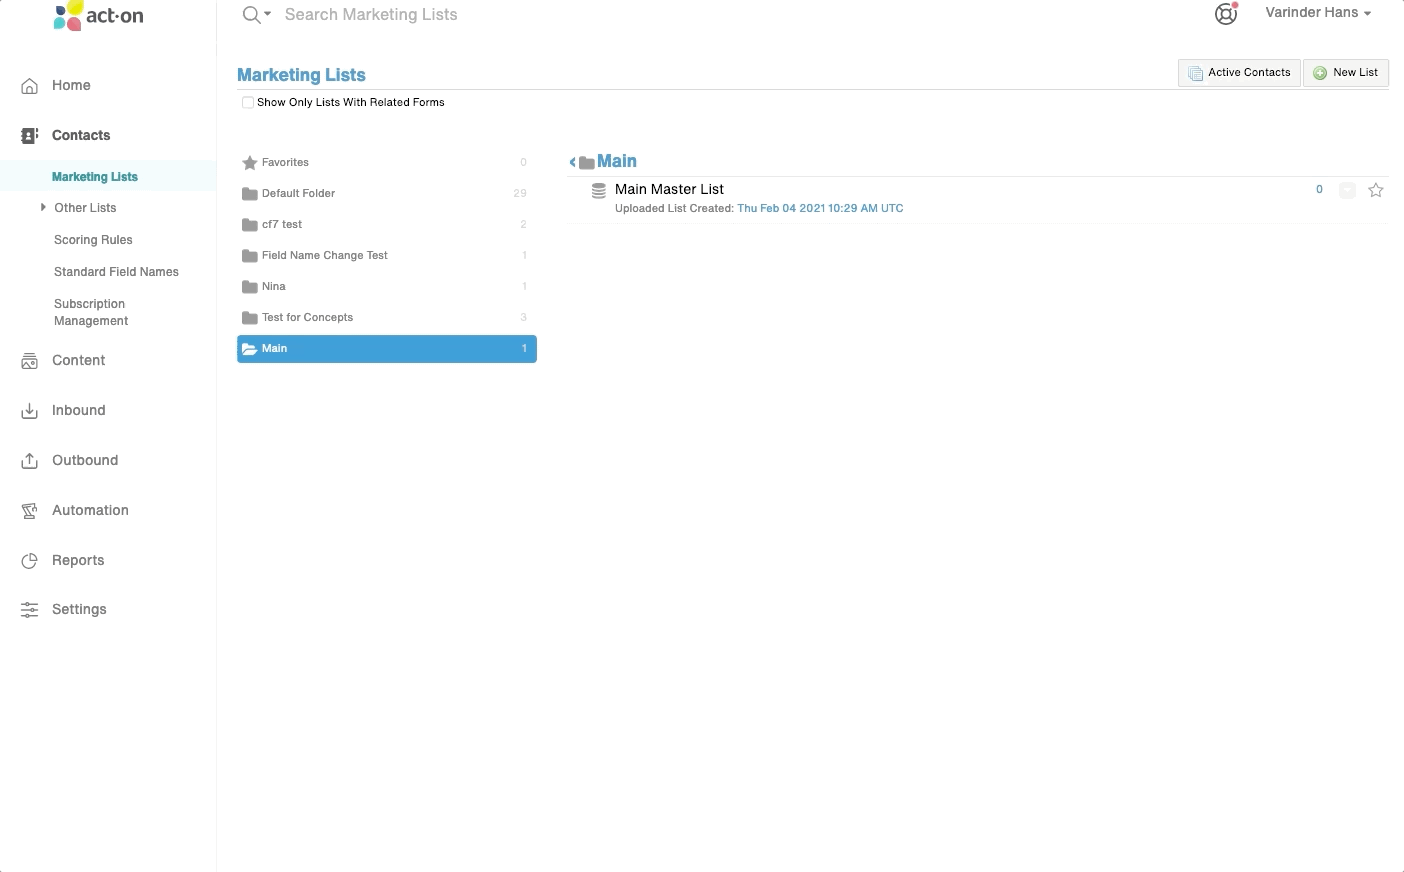Viewport: 1404px width, 872px height.
Task: Click the New List button
Action: (x=1345, y=73)
